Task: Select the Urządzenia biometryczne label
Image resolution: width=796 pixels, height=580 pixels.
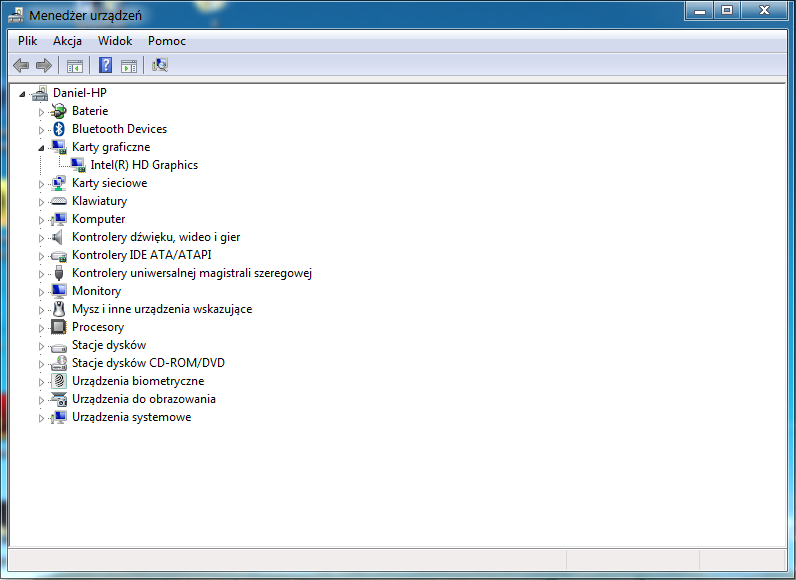Action: click(x=138, y=381)
